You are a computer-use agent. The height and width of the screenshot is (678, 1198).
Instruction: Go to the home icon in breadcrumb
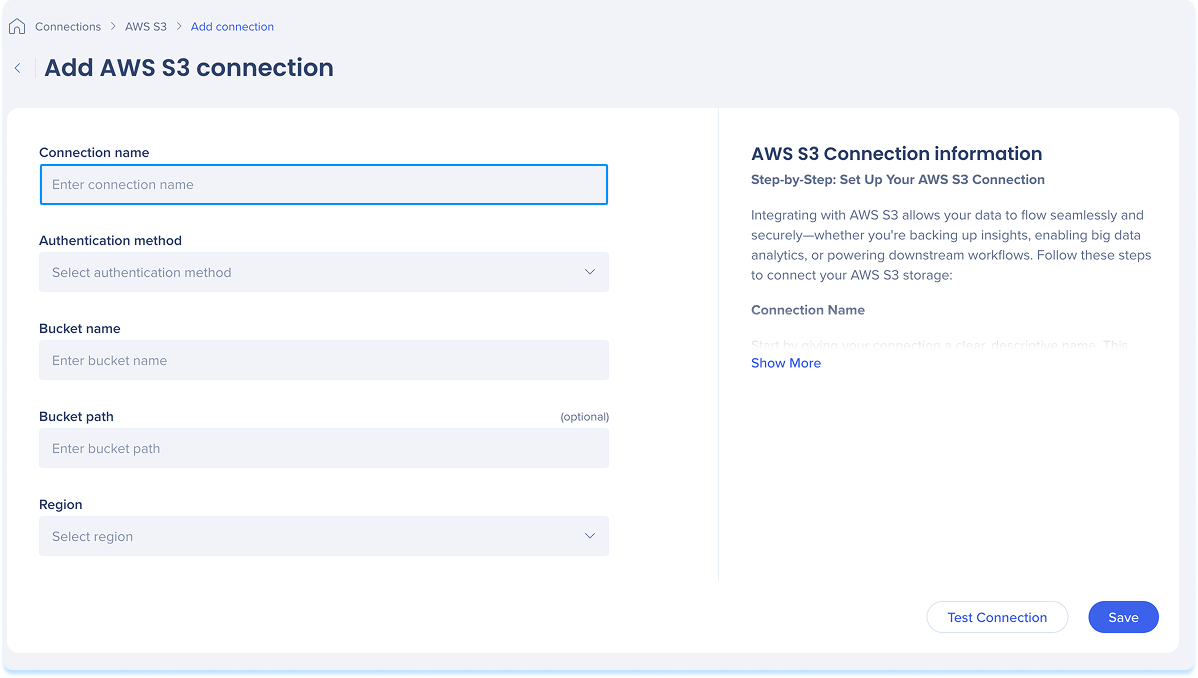(x=17, y=27)
